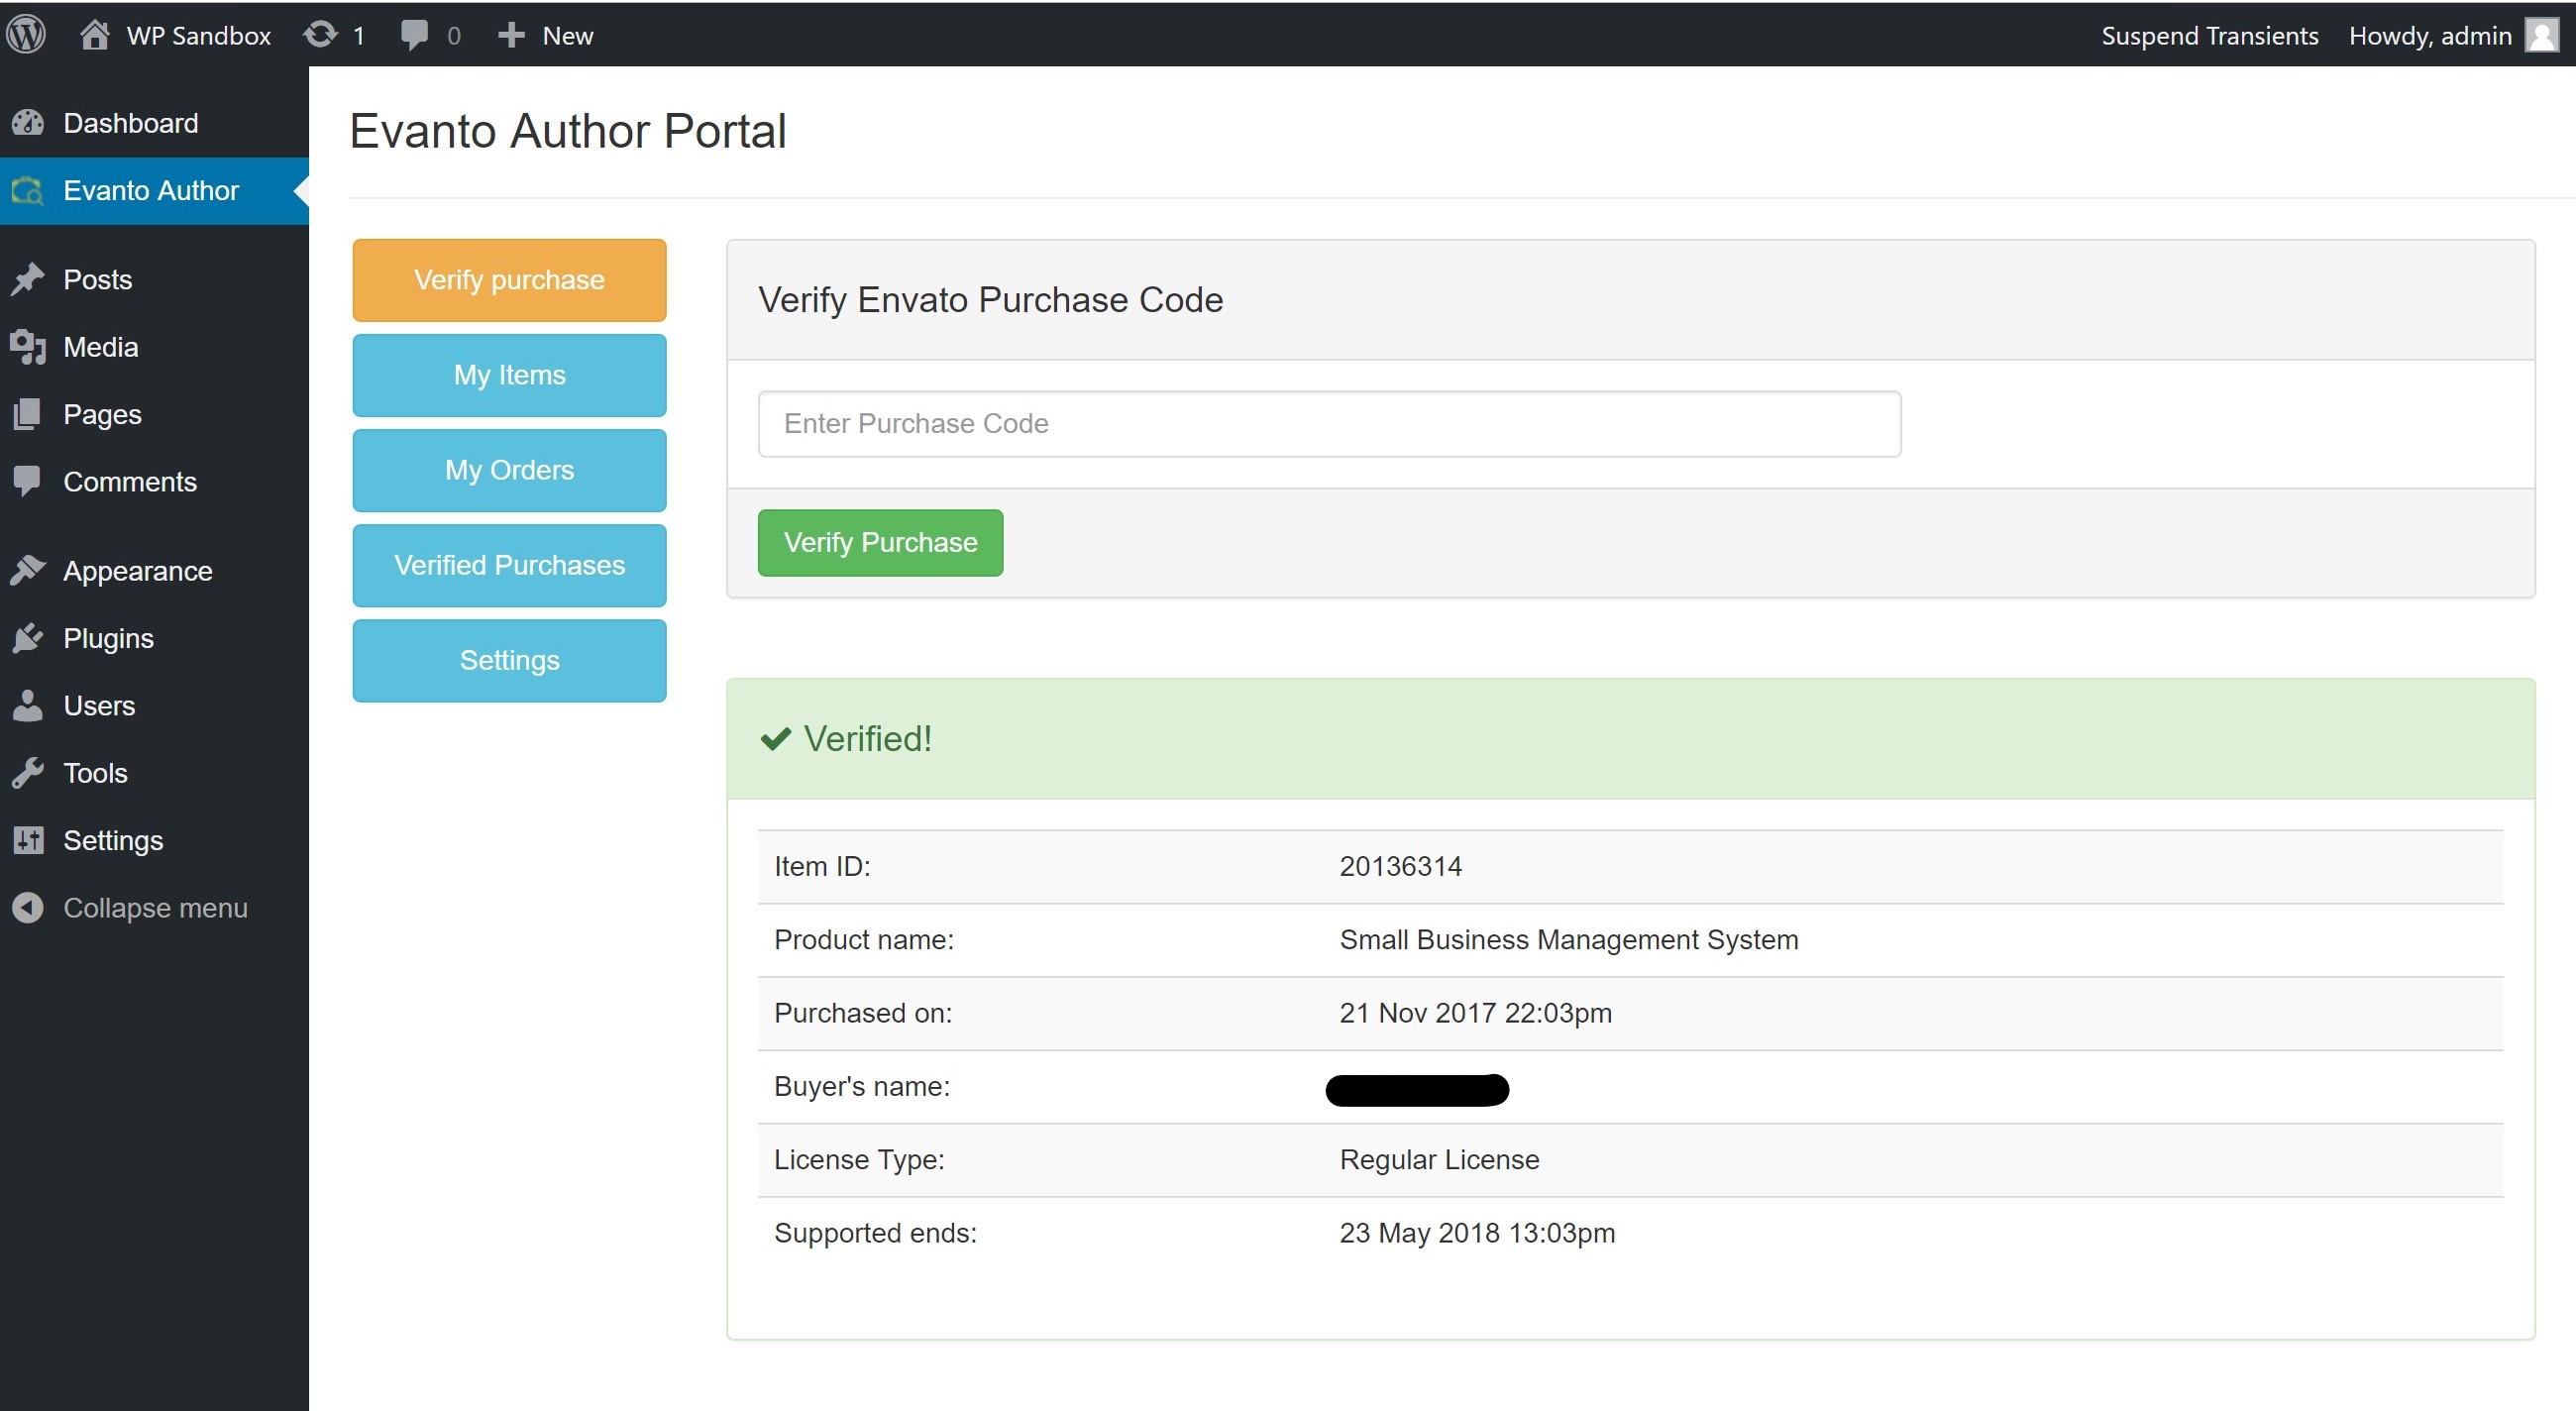Viewport: 2576px width, 1411px height.
Task: Click the Users person icon
Action: point(28,705)
